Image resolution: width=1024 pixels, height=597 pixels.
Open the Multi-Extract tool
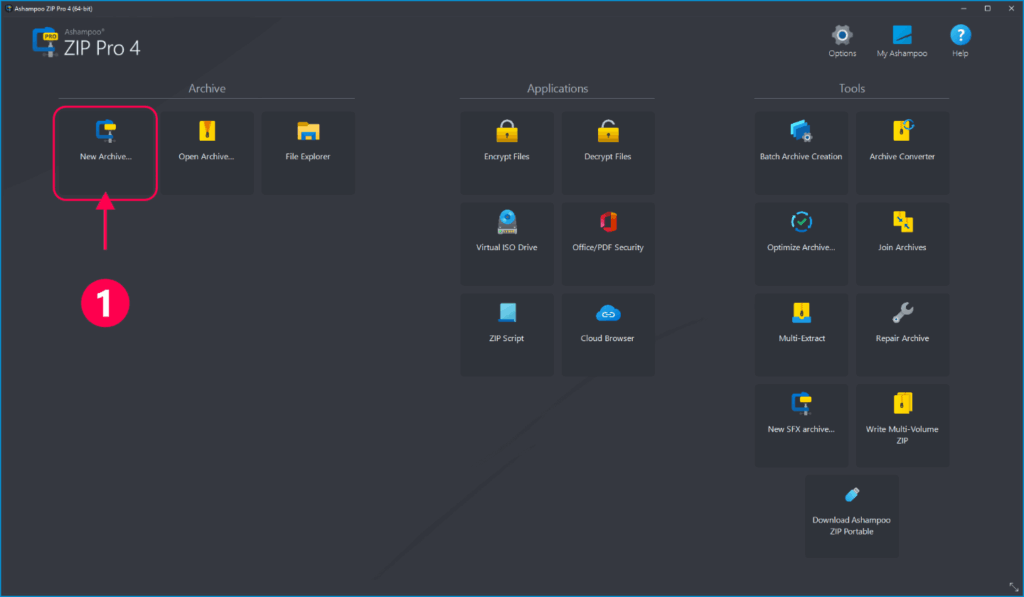click(x=801, y=334)
